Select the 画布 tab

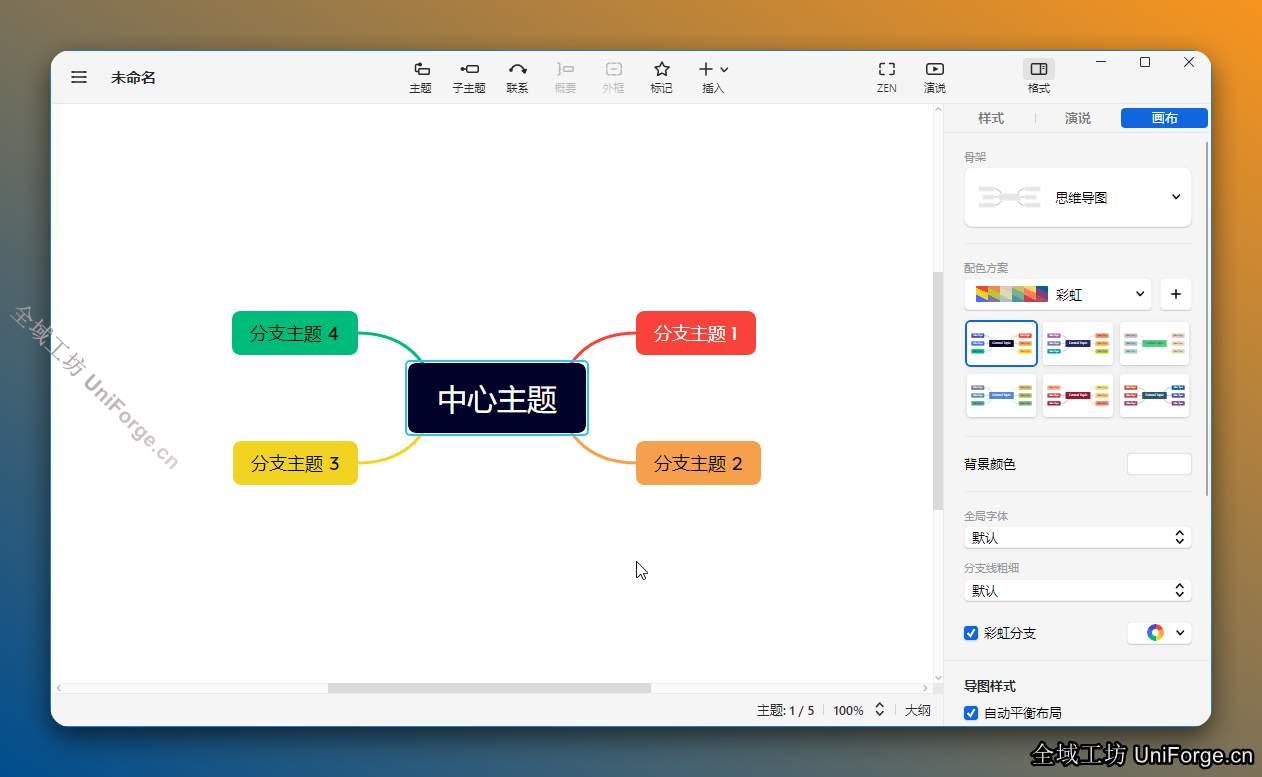click(x=1164, y=118)
